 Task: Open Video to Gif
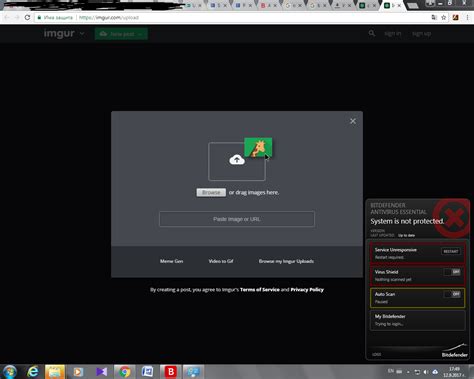[221, 261]
